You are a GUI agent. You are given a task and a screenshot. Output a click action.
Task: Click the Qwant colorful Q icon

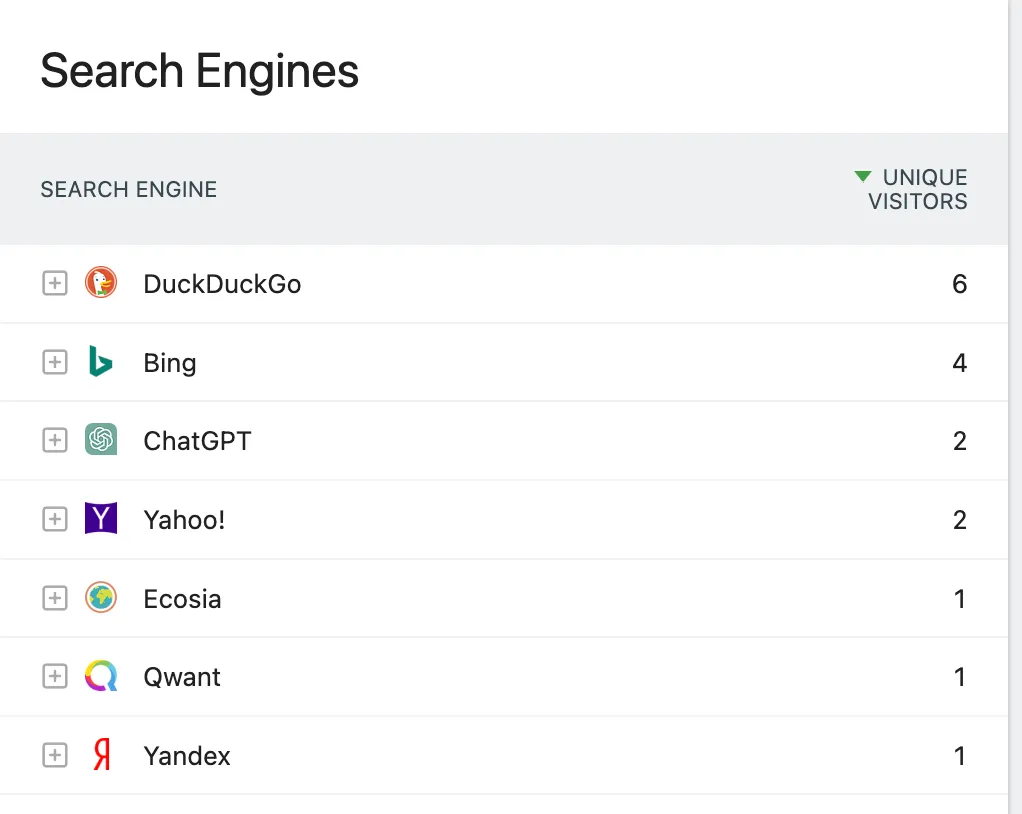pyautogui.click(x=101, y=677)
